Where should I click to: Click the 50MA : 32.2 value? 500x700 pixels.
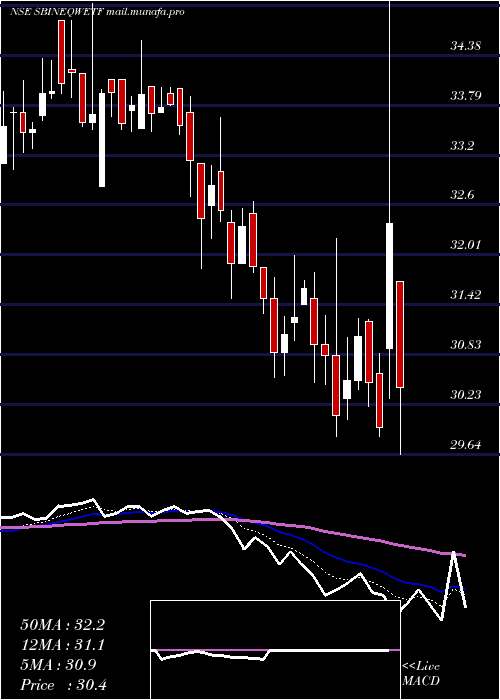[62, 625]
